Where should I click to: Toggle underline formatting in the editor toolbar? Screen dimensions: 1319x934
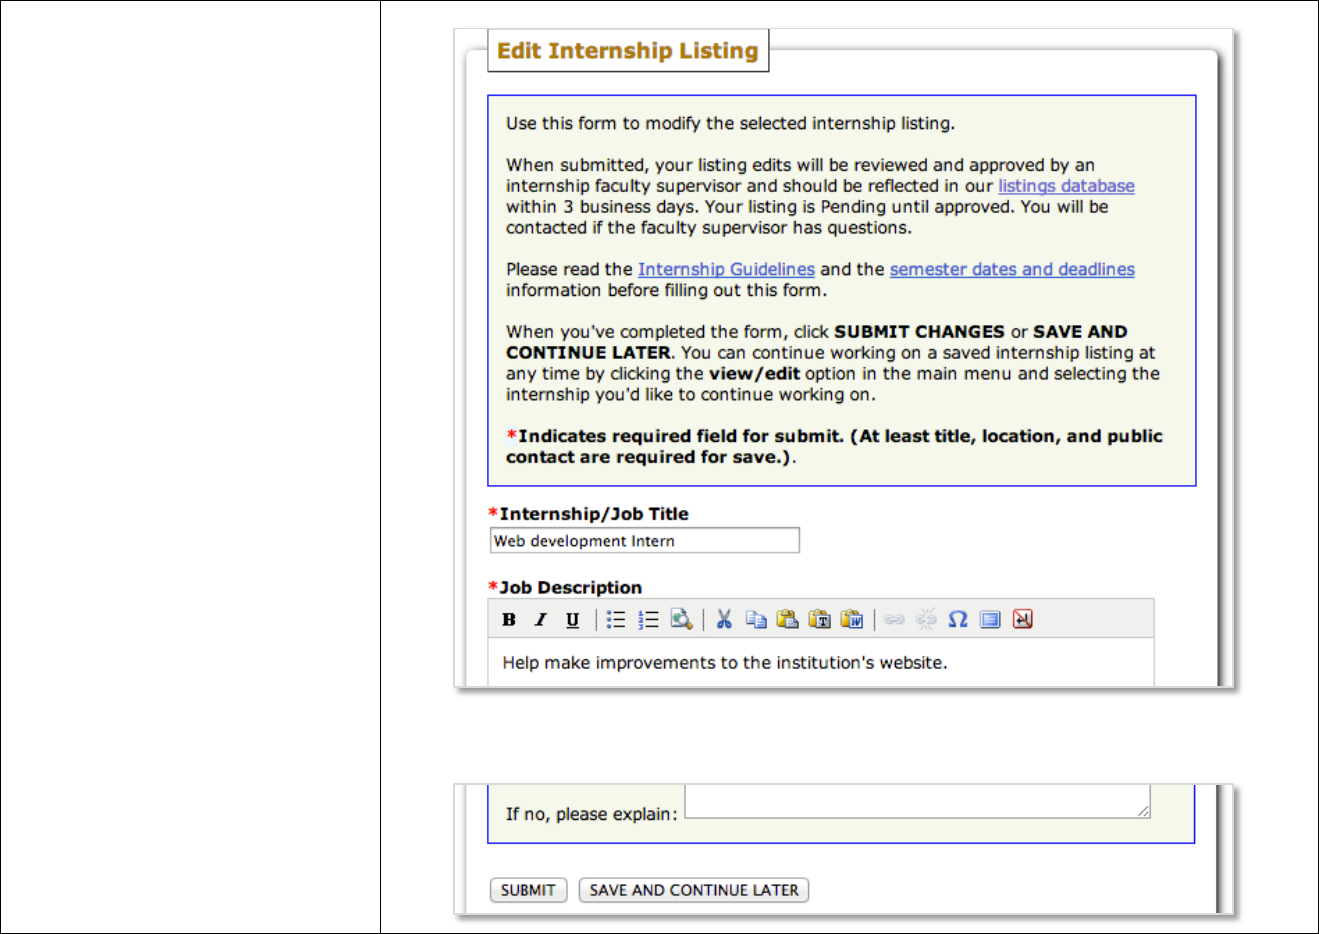click(x=572, y=620)
